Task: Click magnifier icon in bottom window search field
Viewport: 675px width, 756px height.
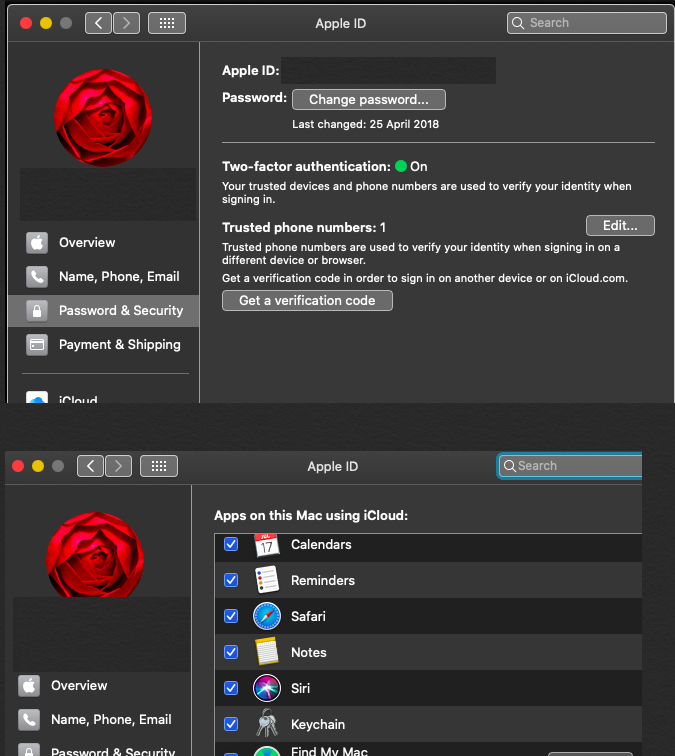Action: click(509, 466)
